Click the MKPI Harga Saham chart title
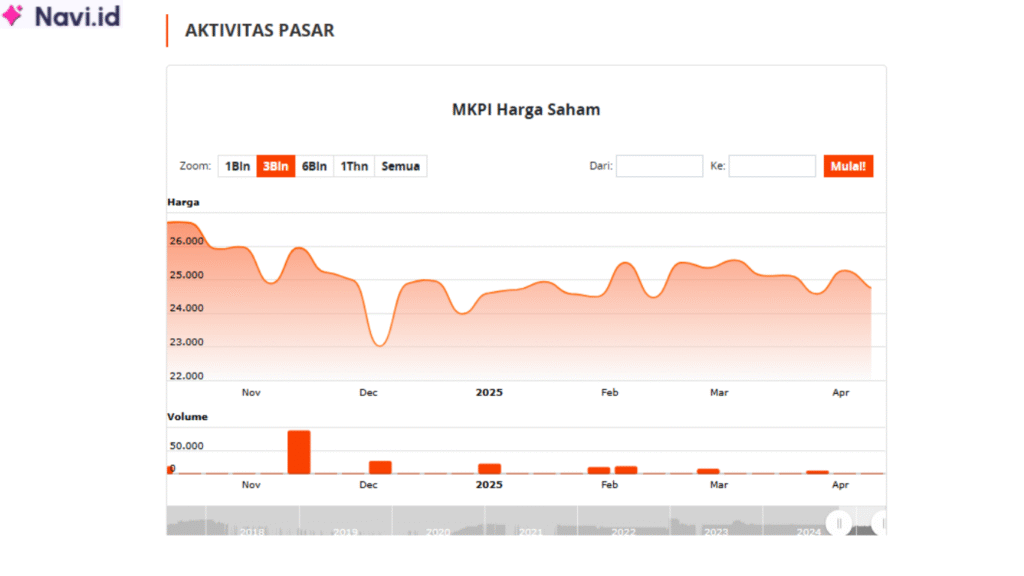The height and width of the screenshot is (576, 1024). (x=525, y=109)
